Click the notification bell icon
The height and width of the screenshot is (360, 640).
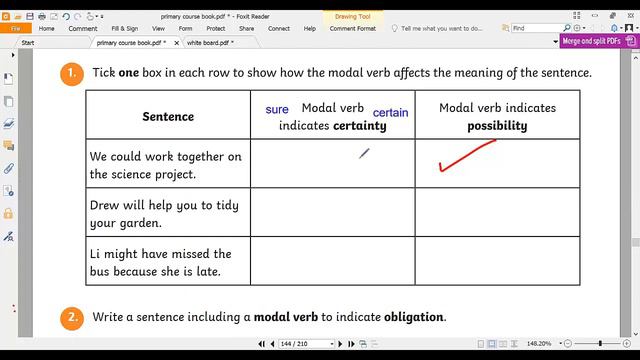point(614,28)
